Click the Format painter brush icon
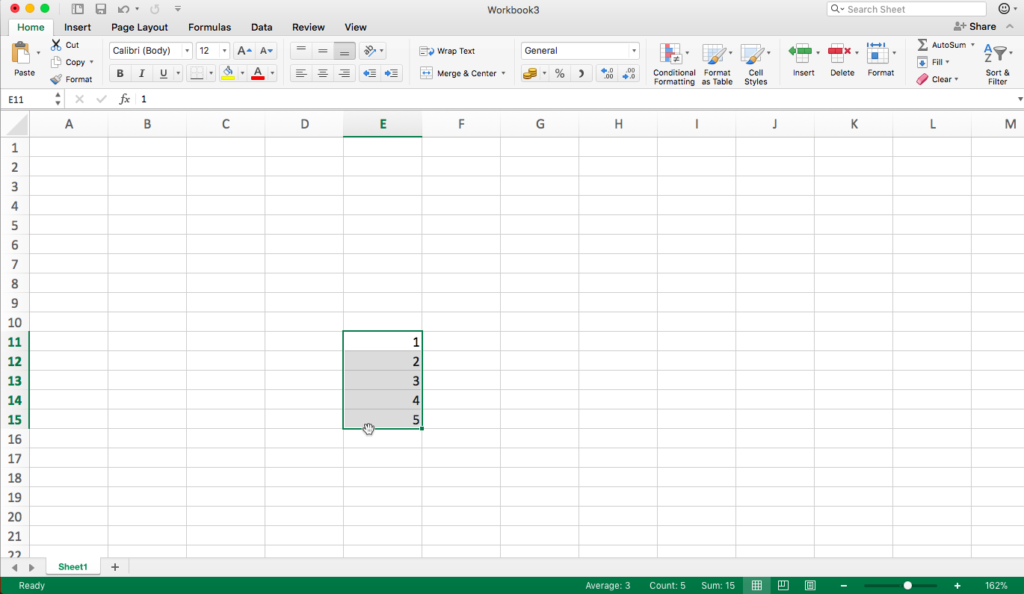 coord(56,79)
